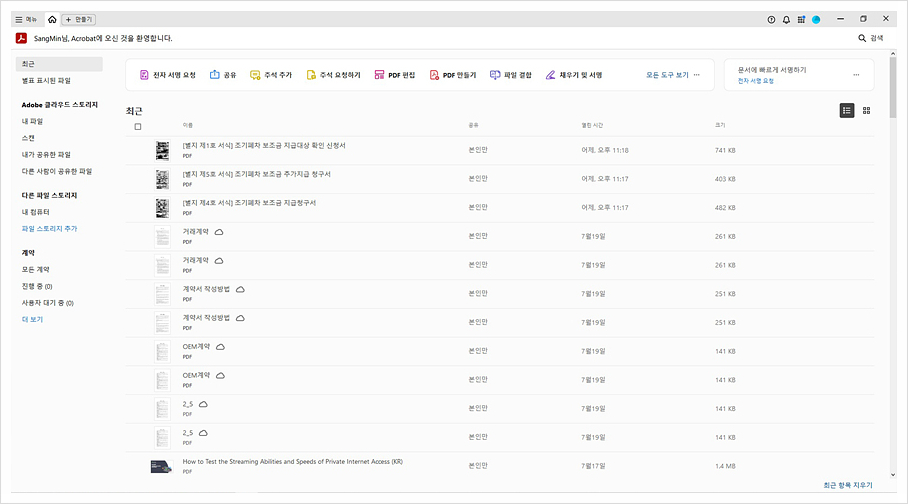Click thumbnail of 제5호 서식 file
Viewport: 908px width, 504px height.
(163, 180)
